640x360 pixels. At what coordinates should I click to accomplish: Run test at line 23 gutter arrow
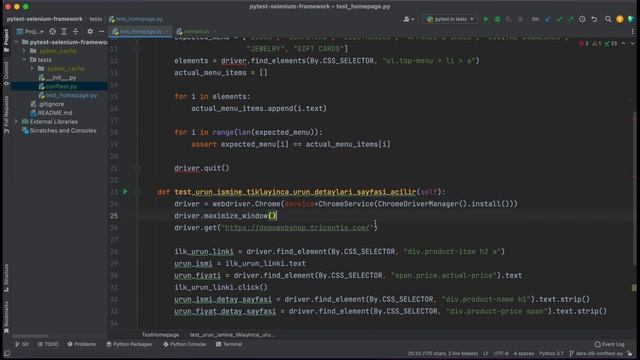pos(125,191)
